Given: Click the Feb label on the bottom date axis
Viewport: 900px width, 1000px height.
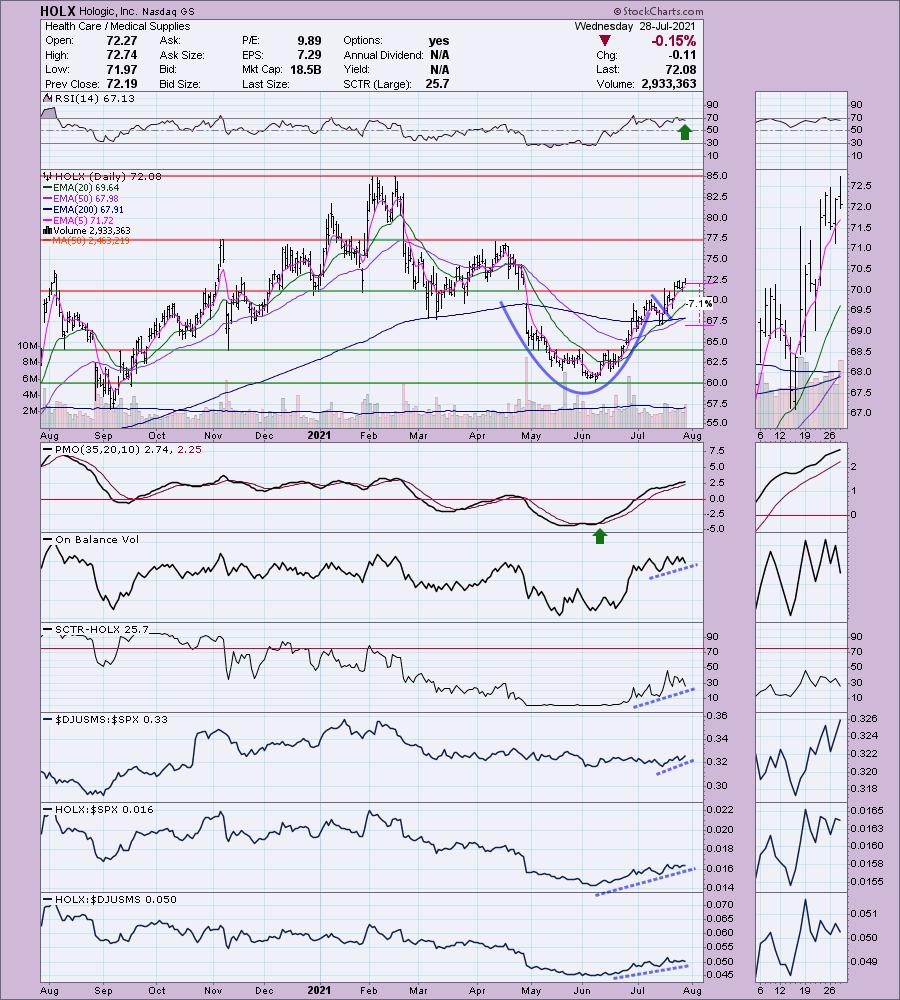Looking at the screenshot, I should click(369, 990).
